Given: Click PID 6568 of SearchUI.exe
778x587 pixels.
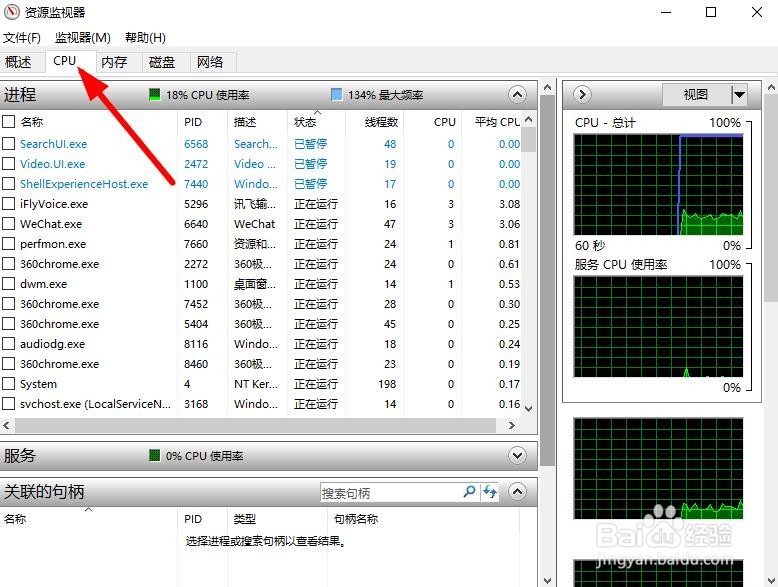Looking at the screenshot, I should point(196,144).
